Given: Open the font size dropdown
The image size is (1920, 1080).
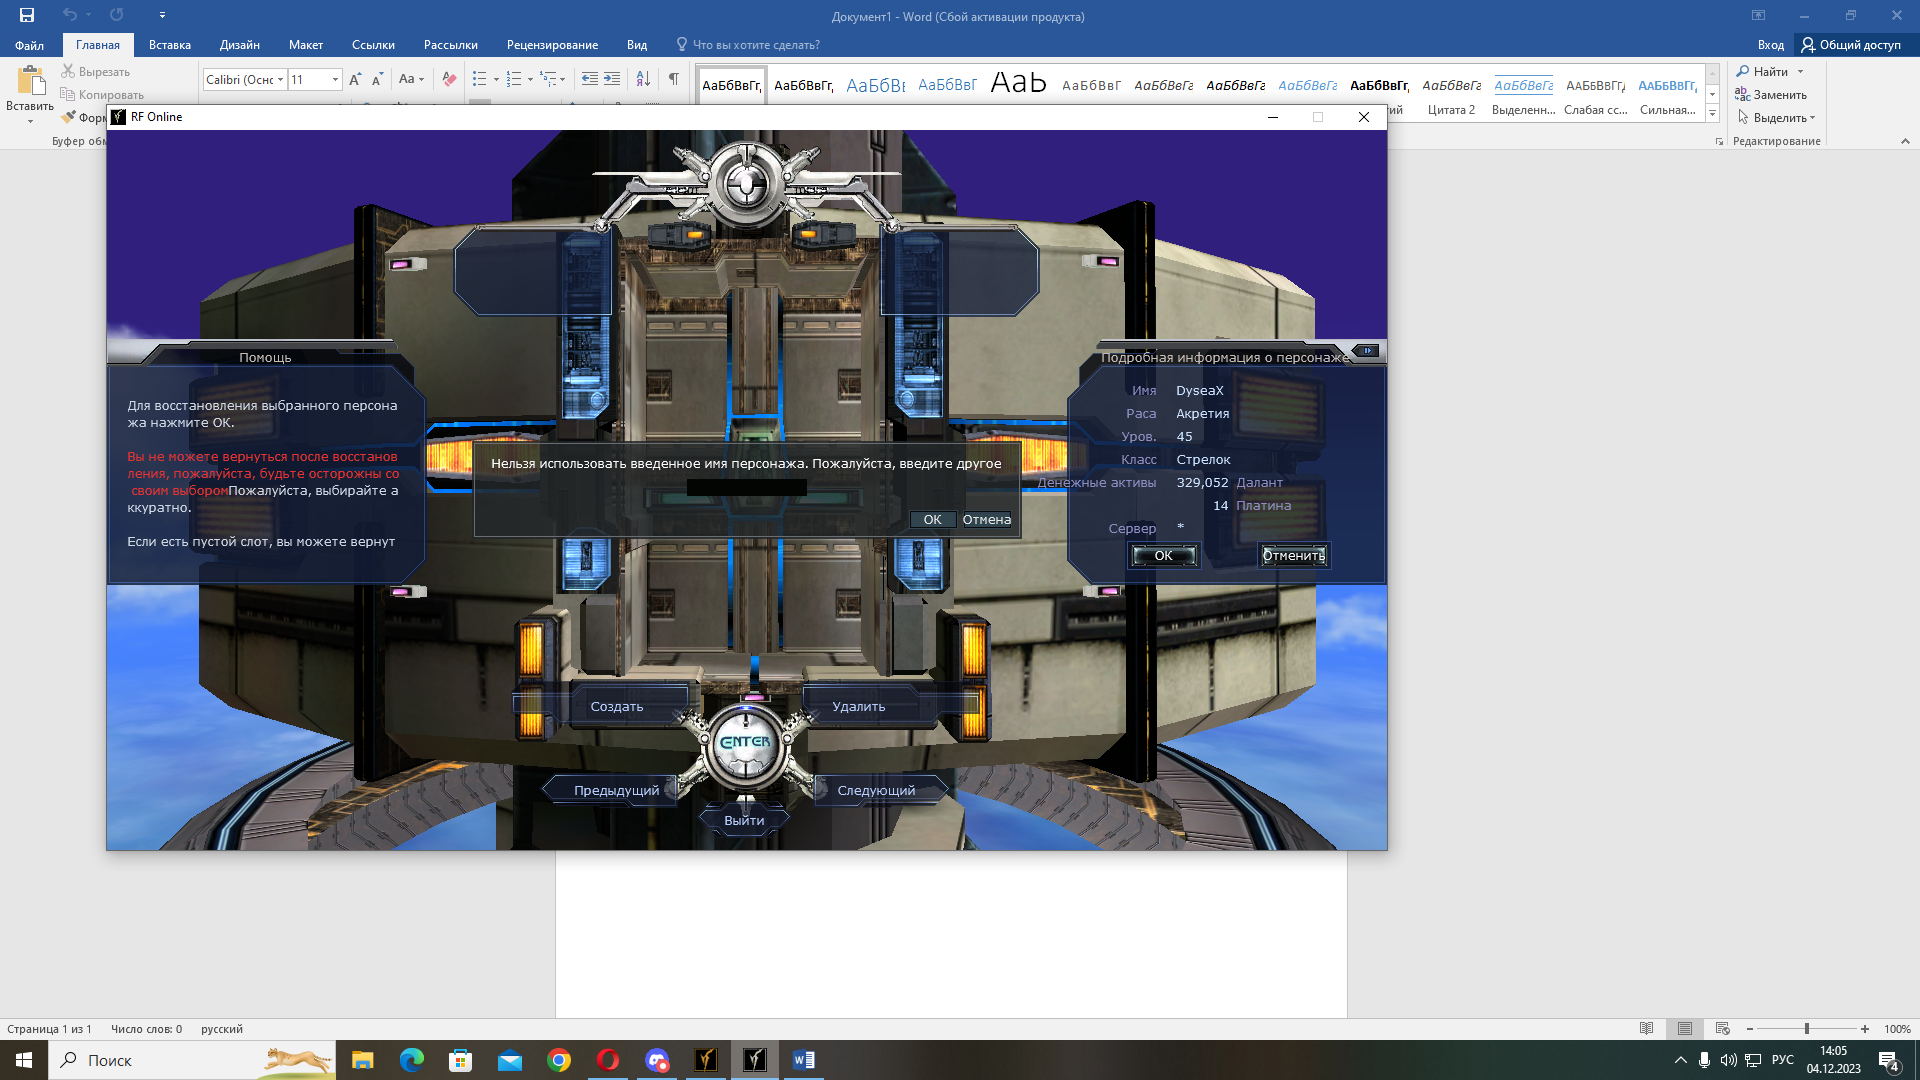Looking at the screenshot, I should [335, 79].
